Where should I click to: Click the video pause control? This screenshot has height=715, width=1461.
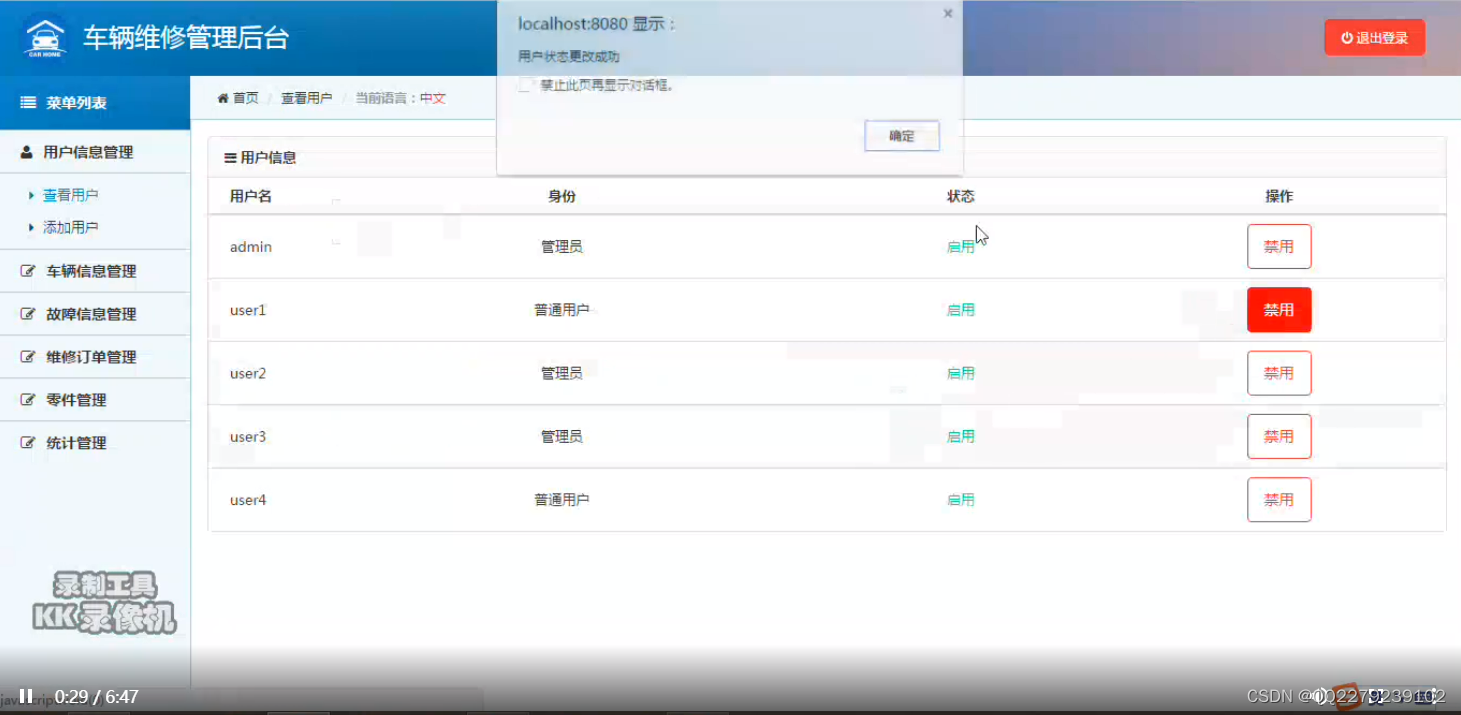[x=26, y=695]
